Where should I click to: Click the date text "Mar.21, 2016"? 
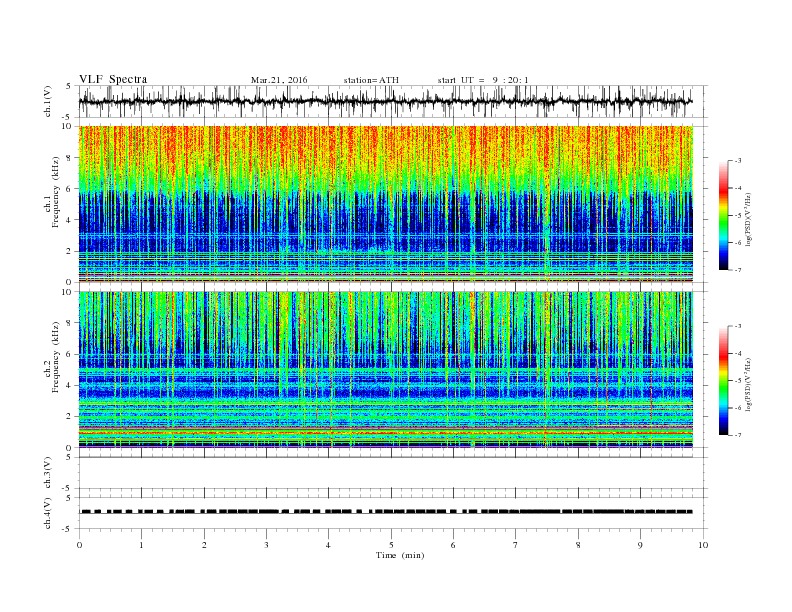[x=279, y=80]
